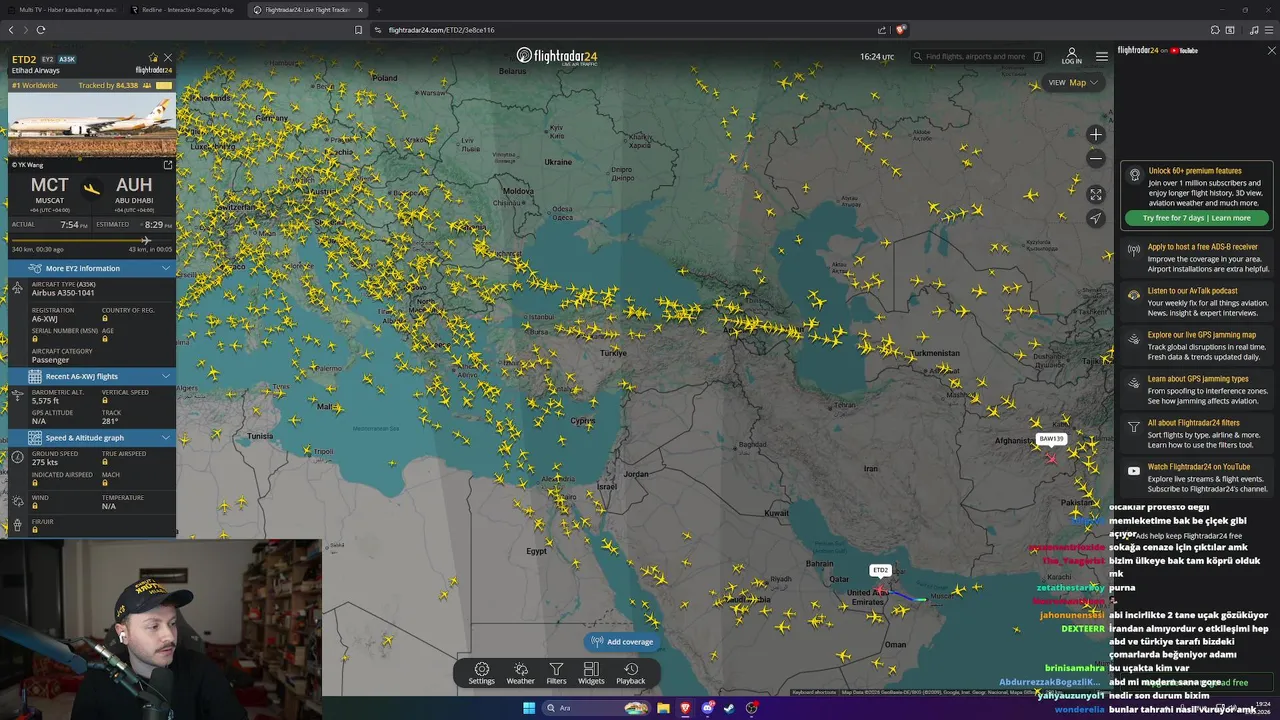Click the taskbar search box
The height and width of the screenshot is (720, 1280).
594,708
